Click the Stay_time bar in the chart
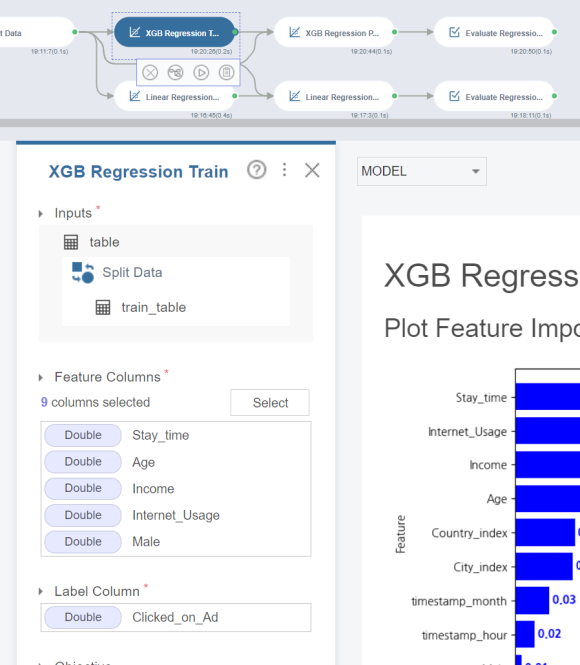The width and height of the screenshot is (580, 665). [548, 397]
